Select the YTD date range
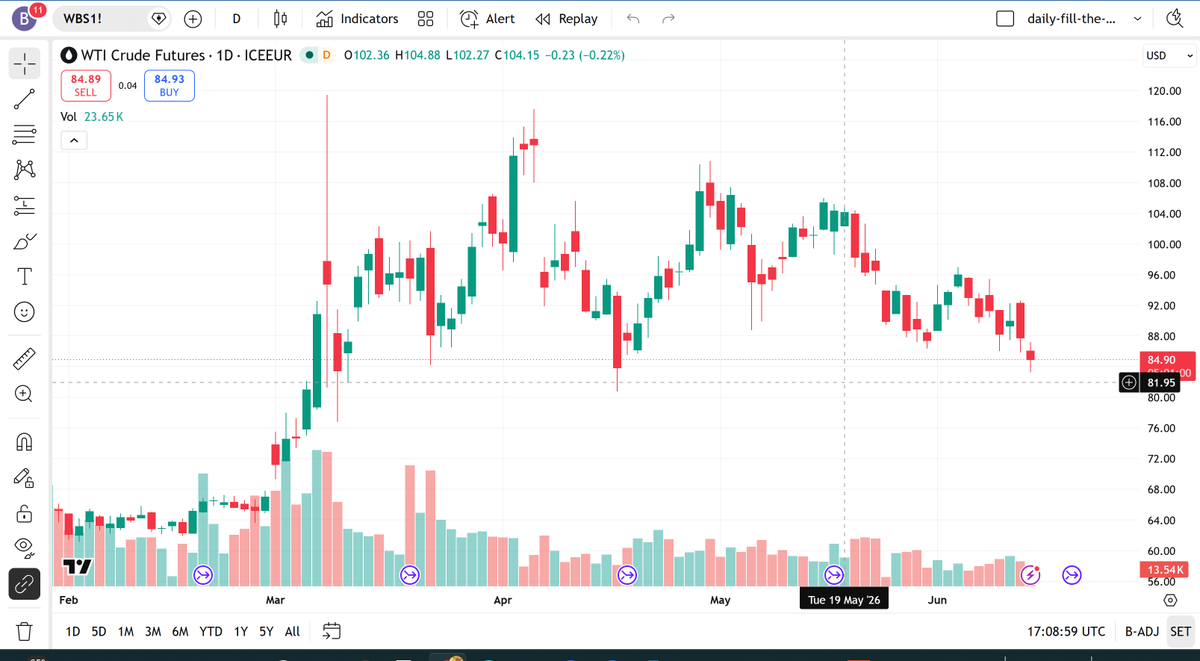 211,631
